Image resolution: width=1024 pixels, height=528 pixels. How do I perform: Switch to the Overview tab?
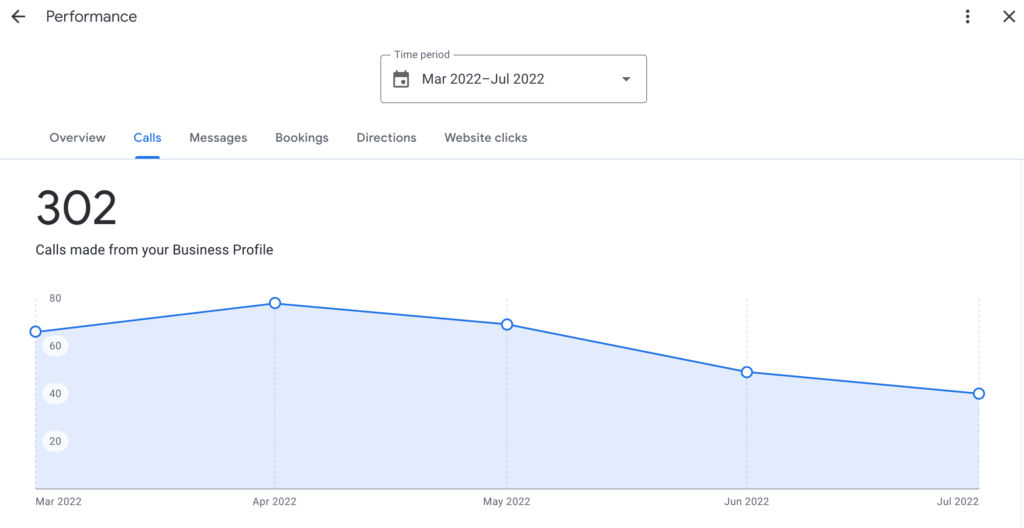click(x=77, y=138)
